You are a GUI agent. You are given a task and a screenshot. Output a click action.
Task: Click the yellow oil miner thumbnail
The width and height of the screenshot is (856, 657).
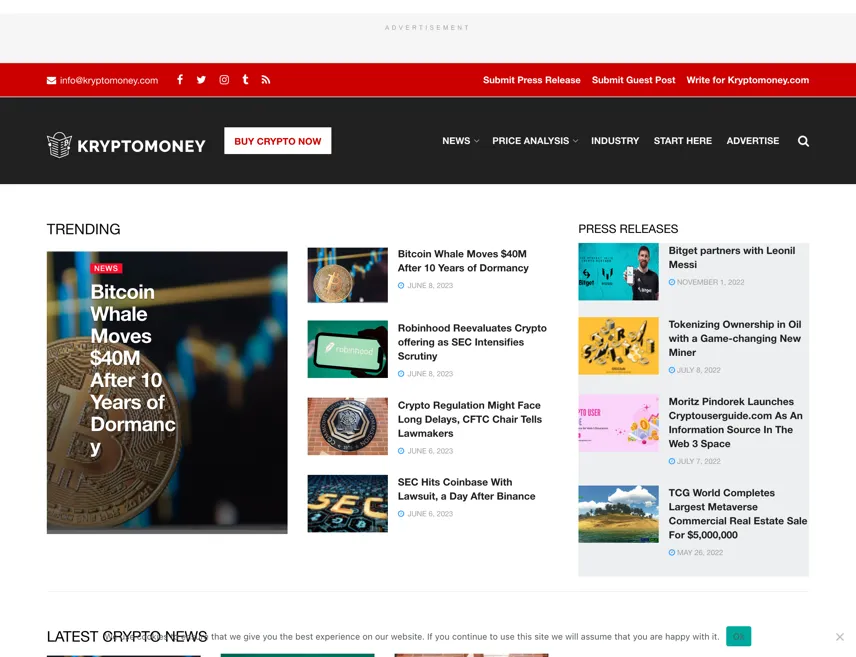click(619, 346)
